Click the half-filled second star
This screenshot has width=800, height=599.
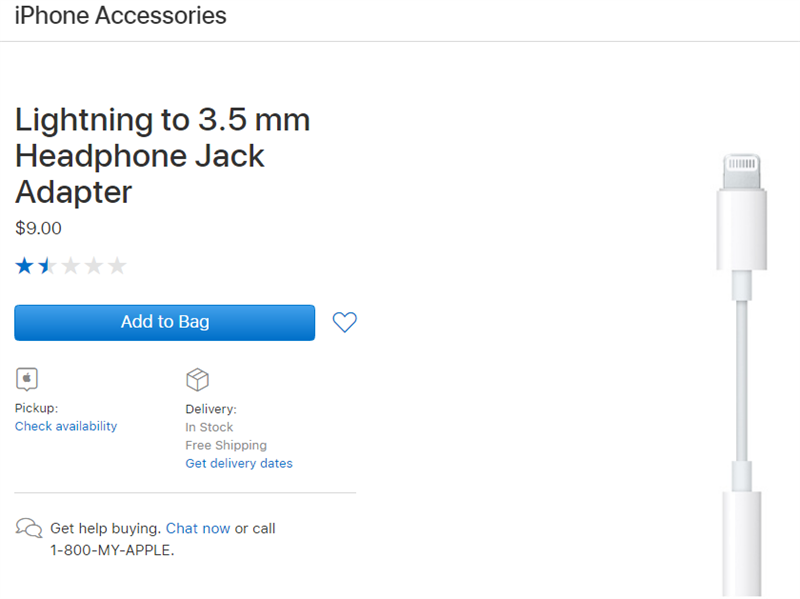pyautogui.click(x=46, y=265)
